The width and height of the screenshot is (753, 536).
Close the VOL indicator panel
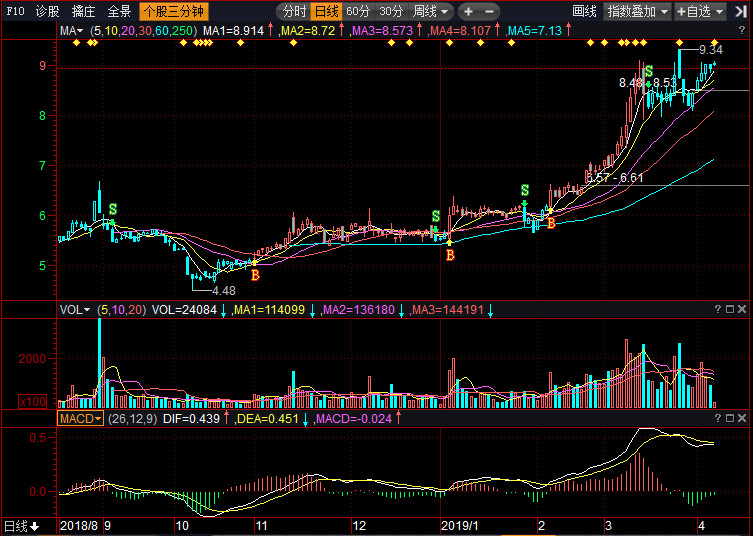pyautogui.click(x=741, y=311)
